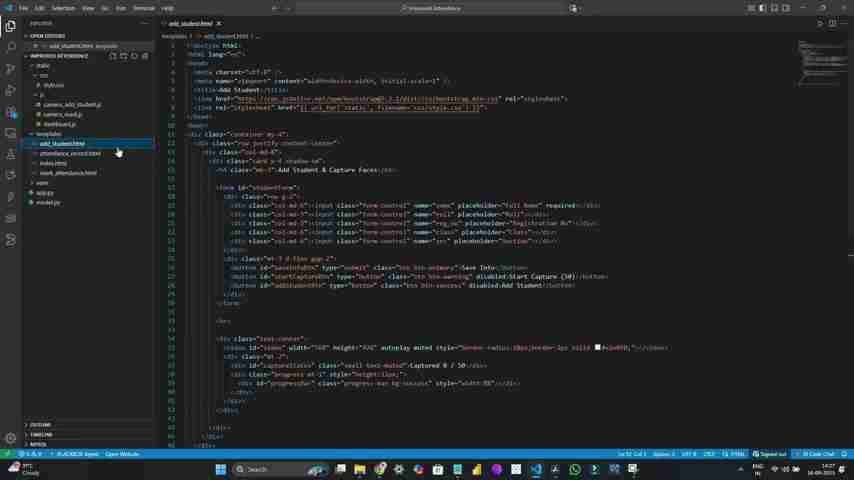Collapse the templates folder

point(48,134)
